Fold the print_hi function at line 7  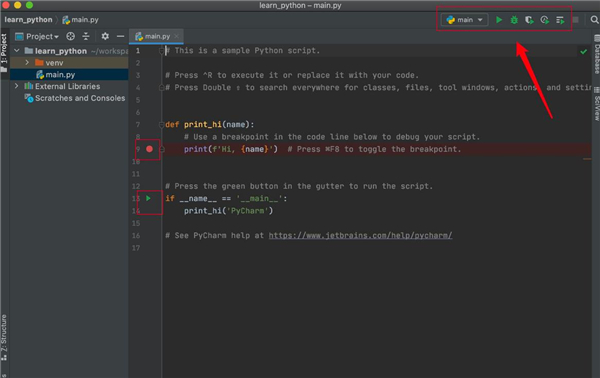tap(161, 124)
